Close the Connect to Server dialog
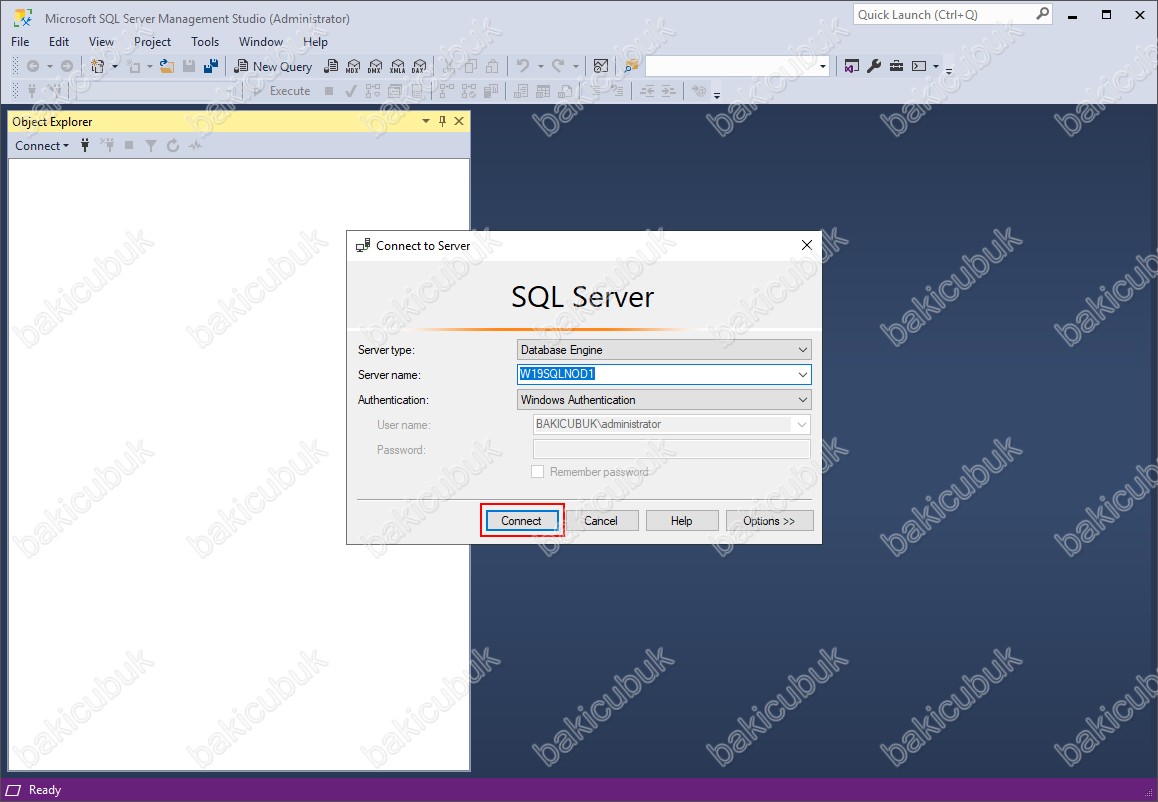Viewport: 1158px width, 802px height. pos(806,245)
